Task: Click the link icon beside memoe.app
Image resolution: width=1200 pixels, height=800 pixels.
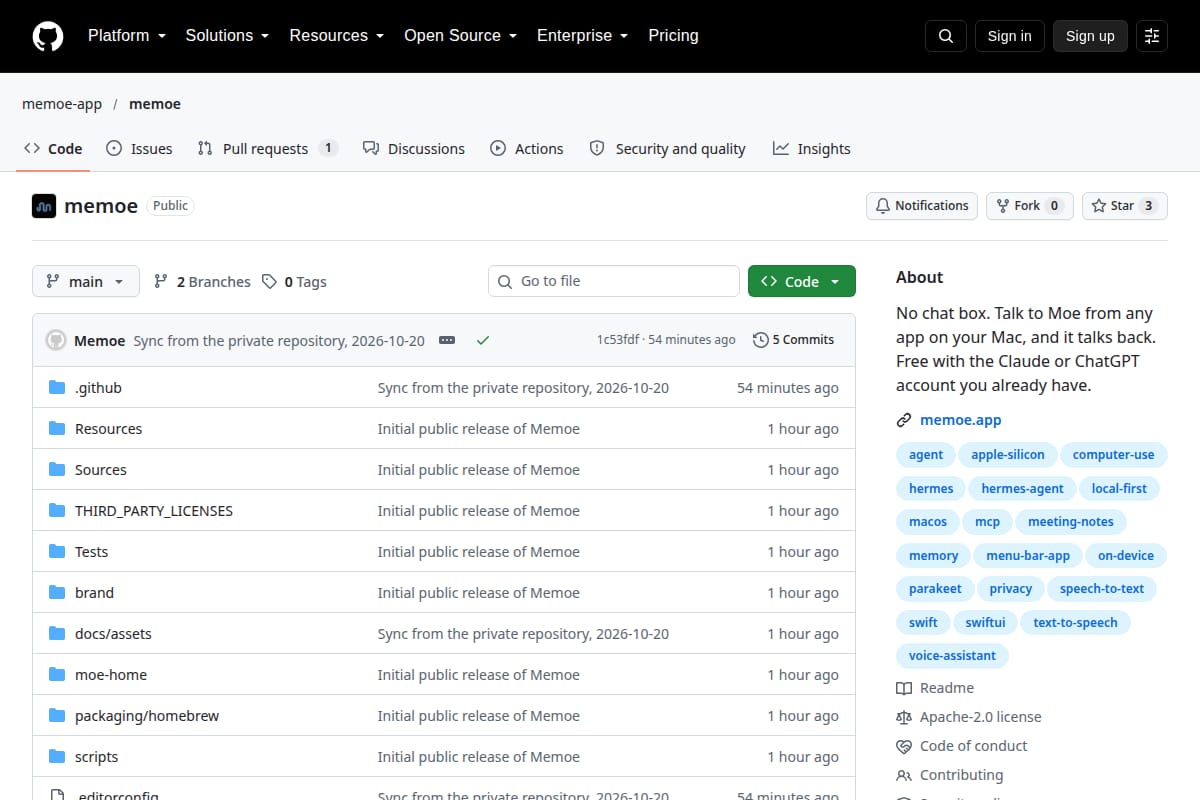Action: point(904,420)
